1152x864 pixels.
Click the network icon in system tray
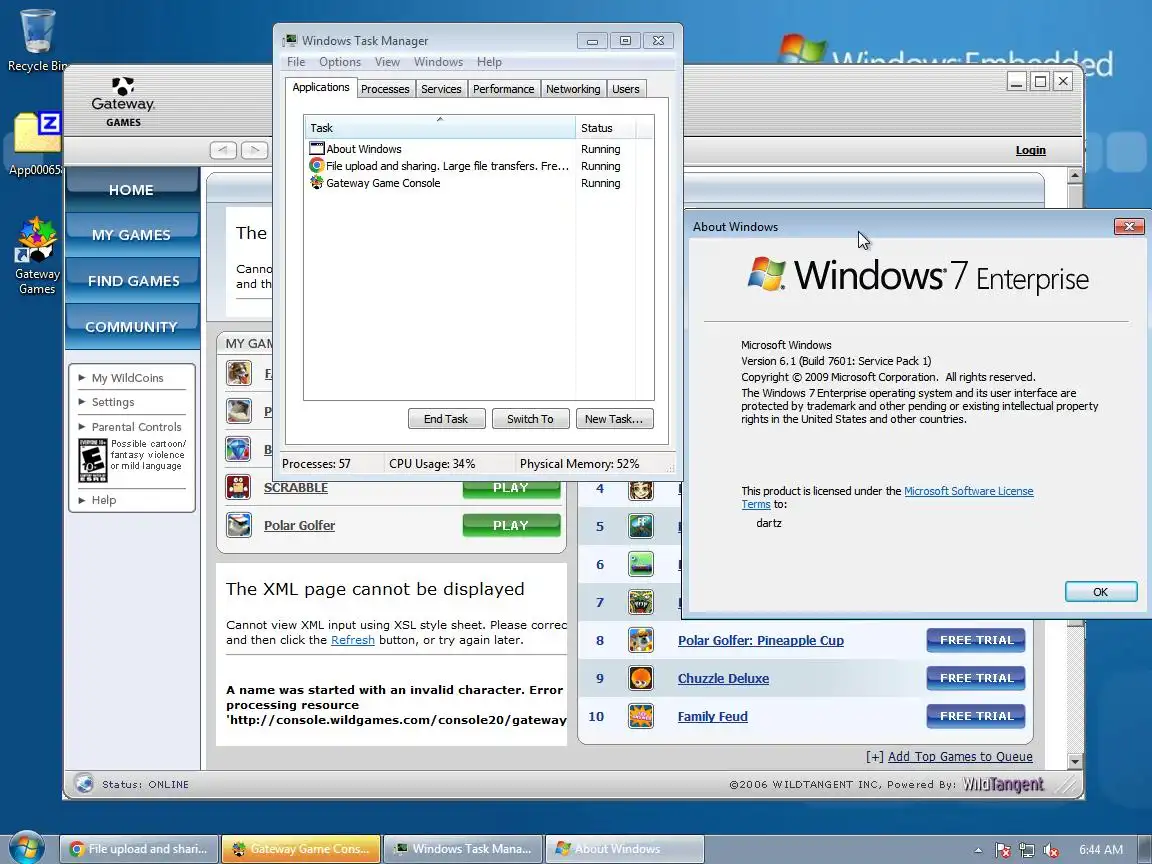click(1026, 850)
